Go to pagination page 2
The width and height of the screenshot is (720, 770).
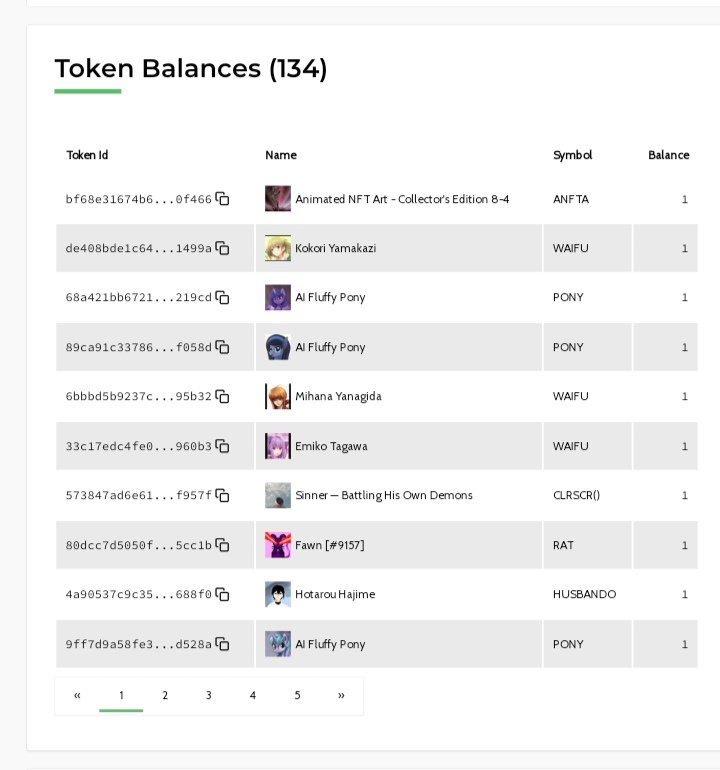[x=165, y=695]
